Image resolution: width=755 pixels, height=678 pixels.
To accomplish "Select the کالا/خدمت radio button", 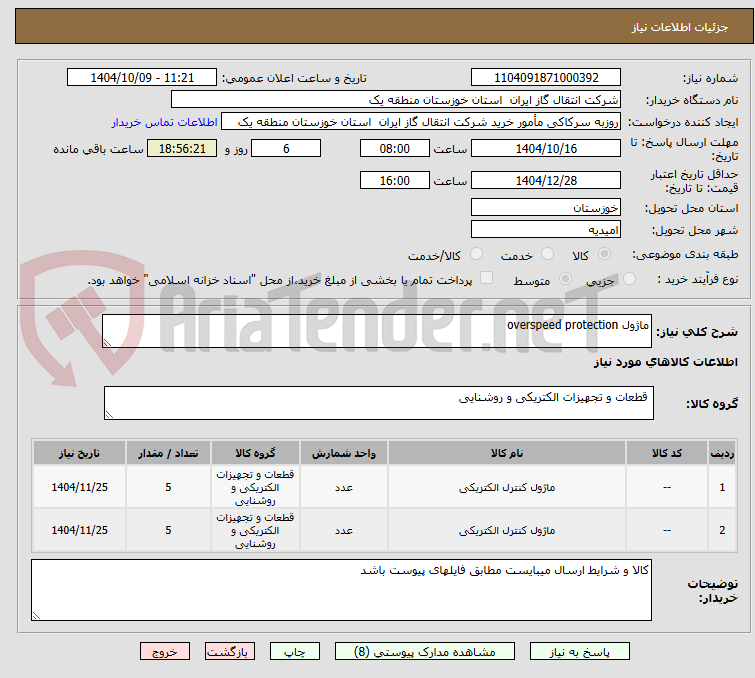I will [476, 254].
